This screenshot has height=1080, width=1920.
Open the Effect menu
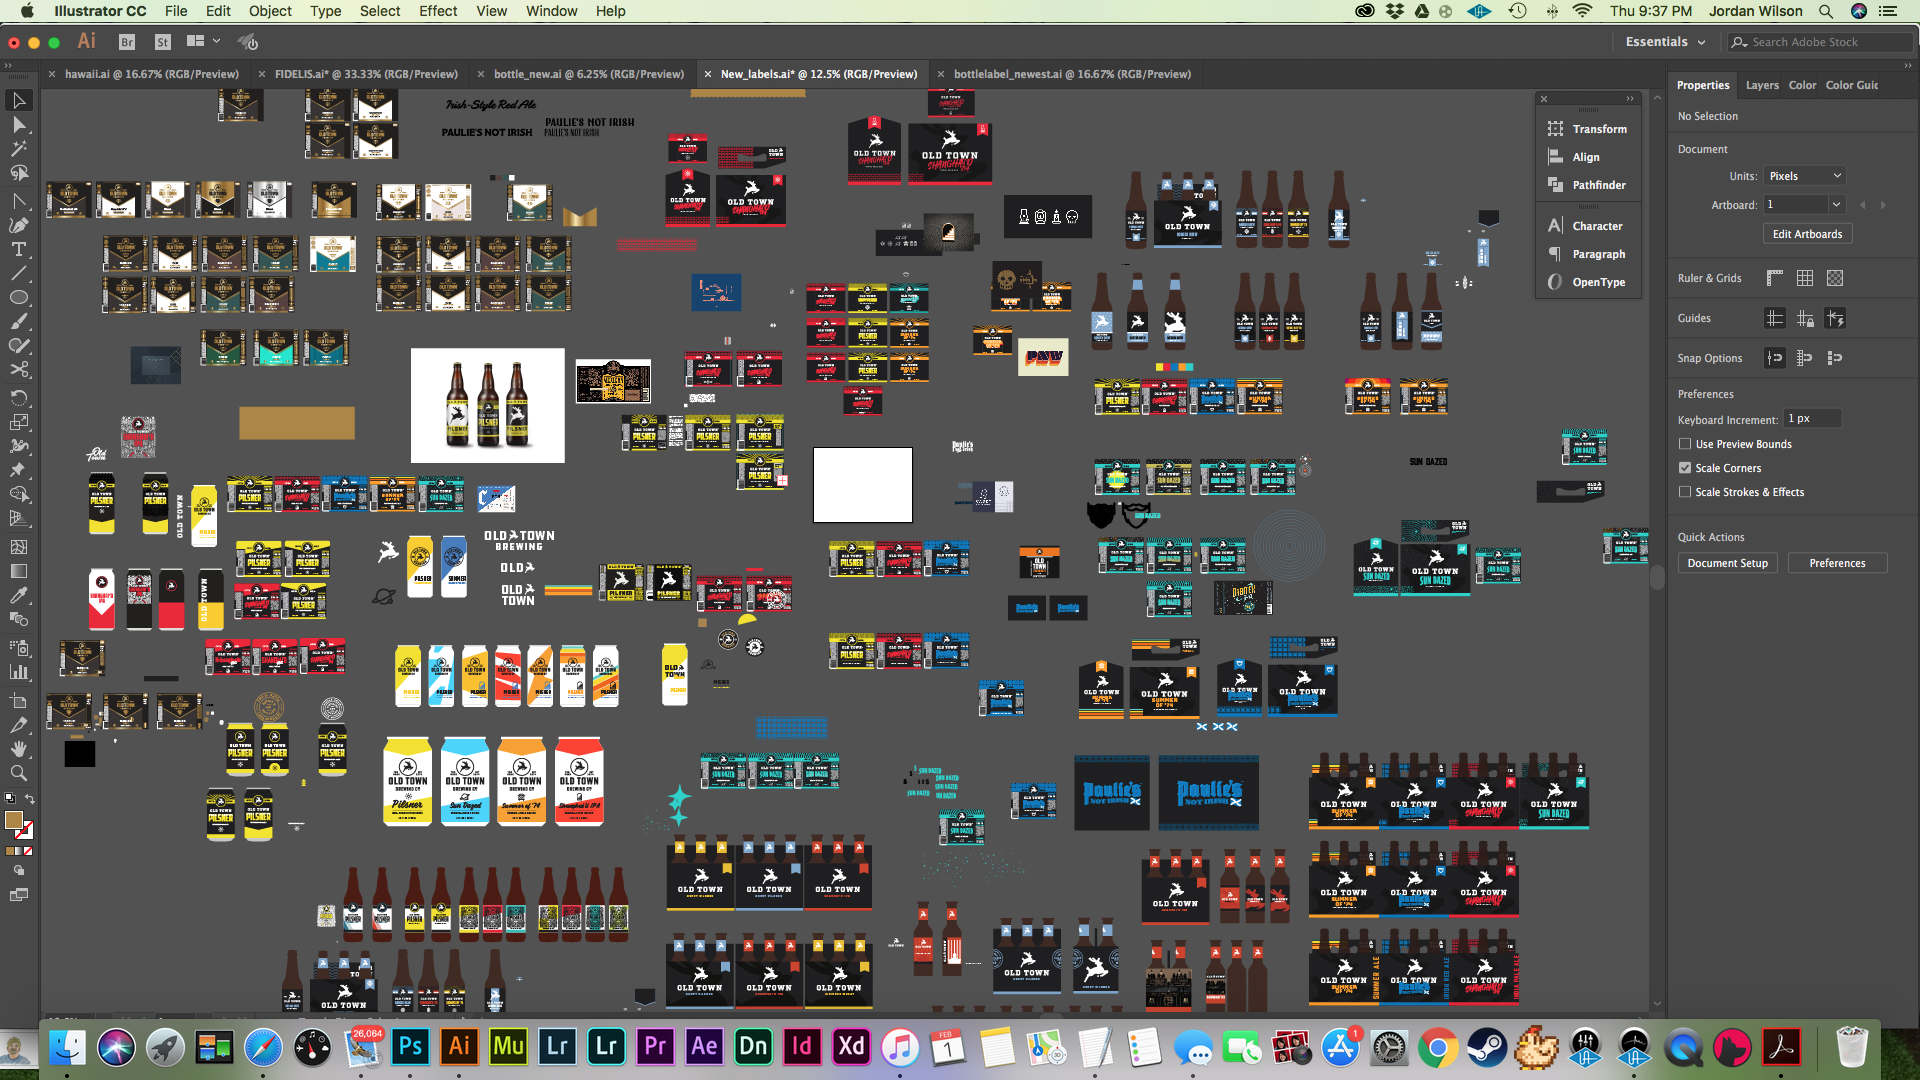point(438,11)
